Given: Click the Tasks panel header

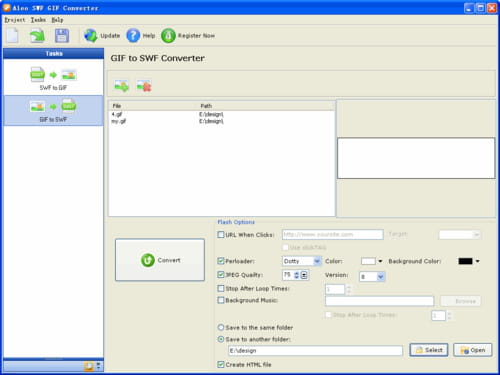Looking at the screenshot, I should (x=54, y=53).
